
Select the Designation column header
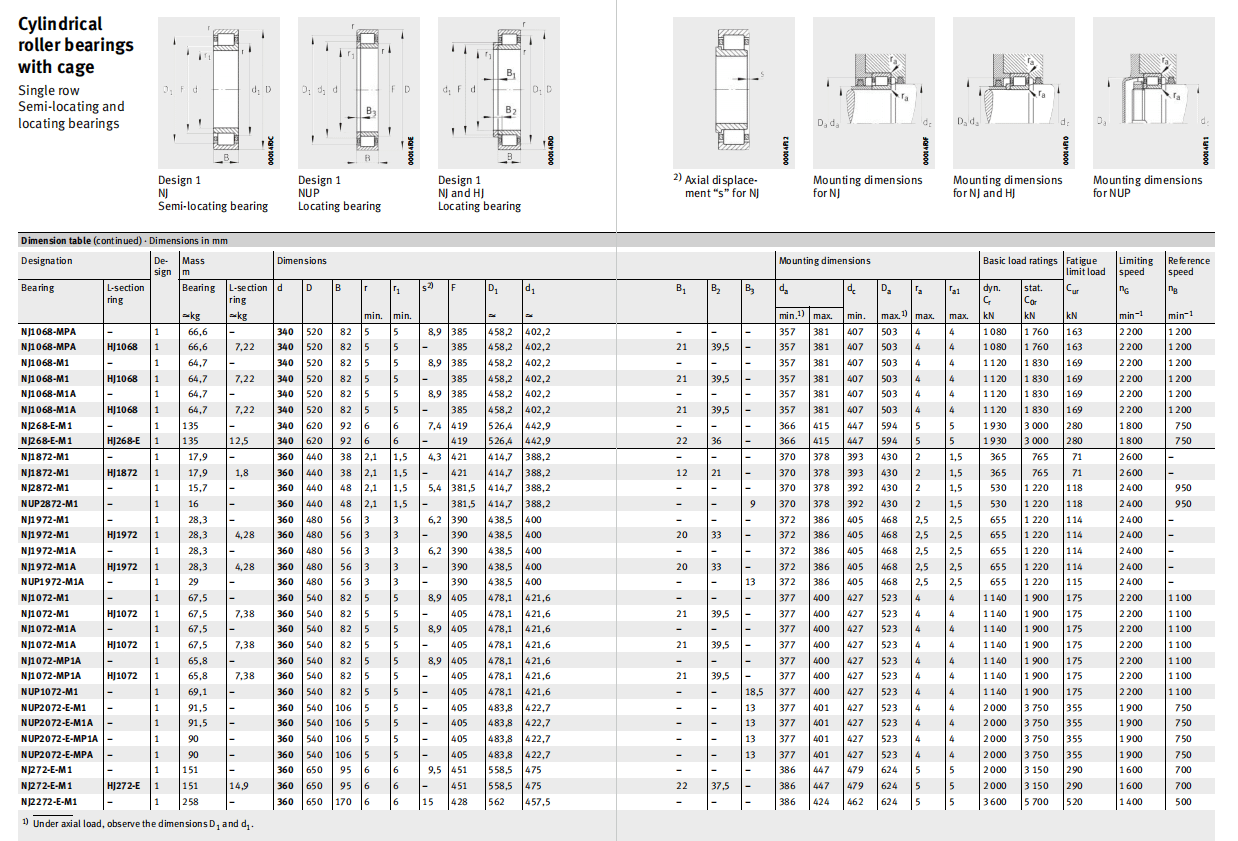click(x=47, y=261)
